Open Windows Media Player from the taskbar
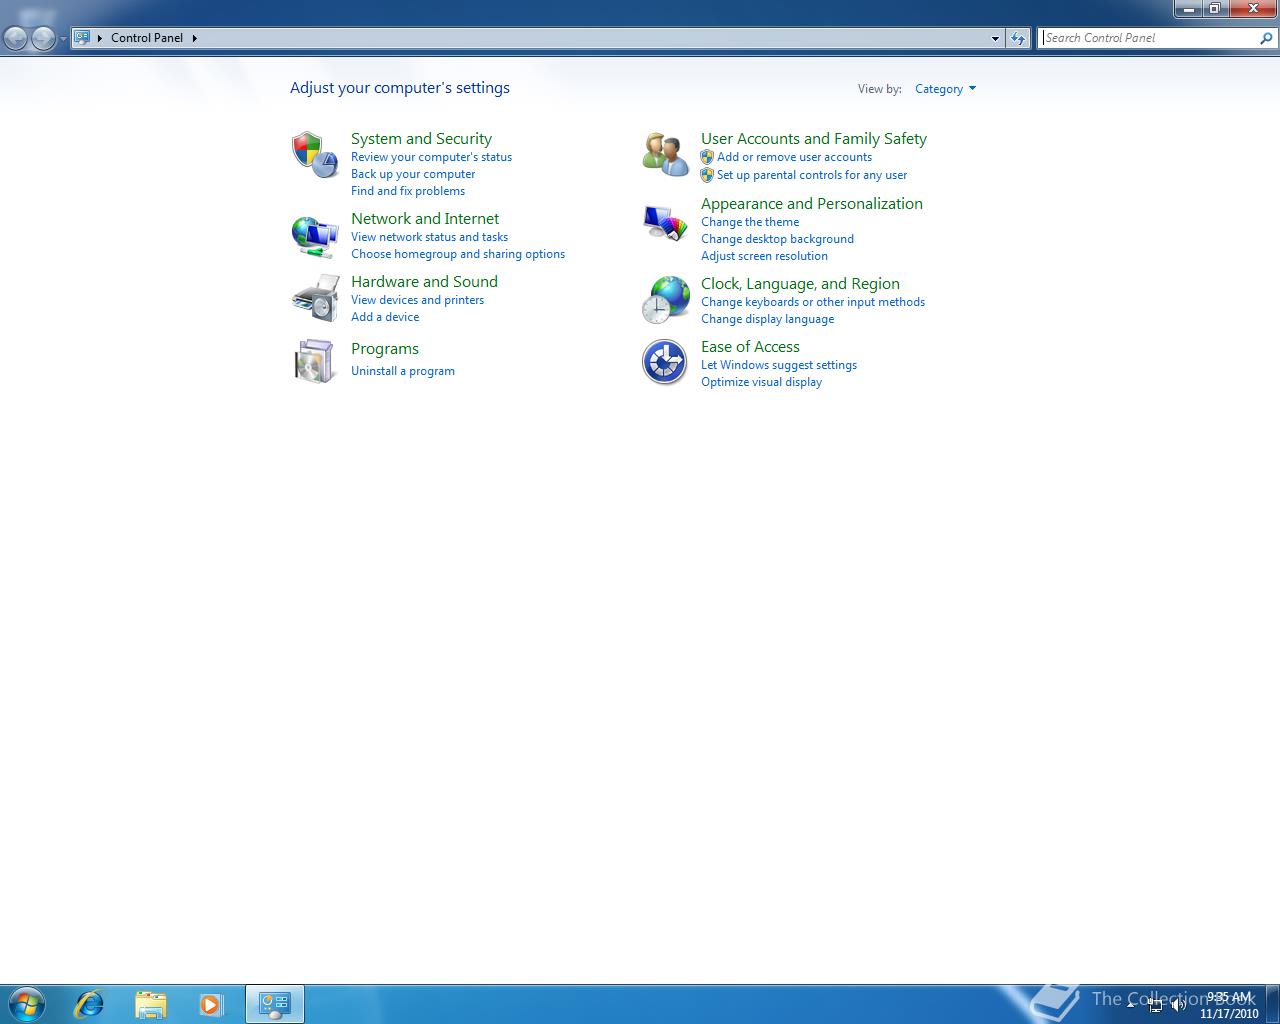The height and width of the screenshot is (1024, 1280). pyautogui.click(x=211, y=1003)
